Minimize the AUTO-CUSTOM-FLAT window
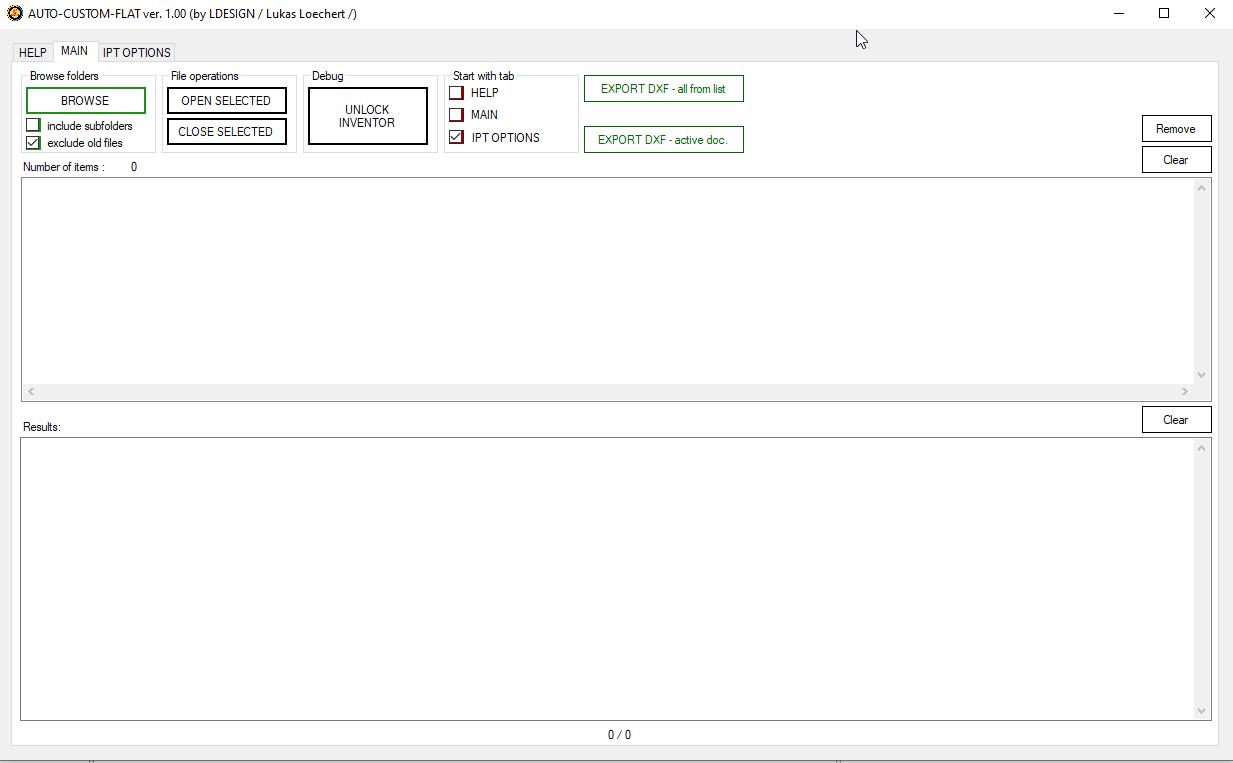 coord(1119,13)
